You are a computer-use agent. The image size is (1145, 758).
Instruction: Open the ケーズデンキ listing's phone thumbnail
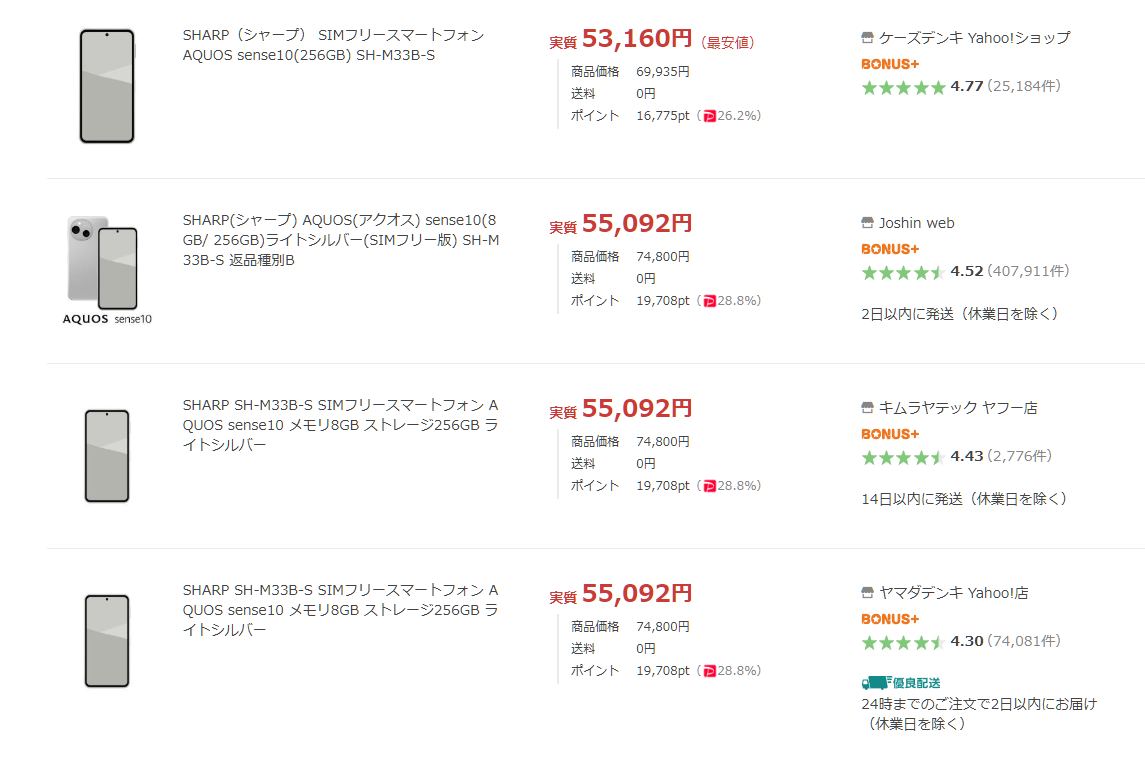coord(107,86)
